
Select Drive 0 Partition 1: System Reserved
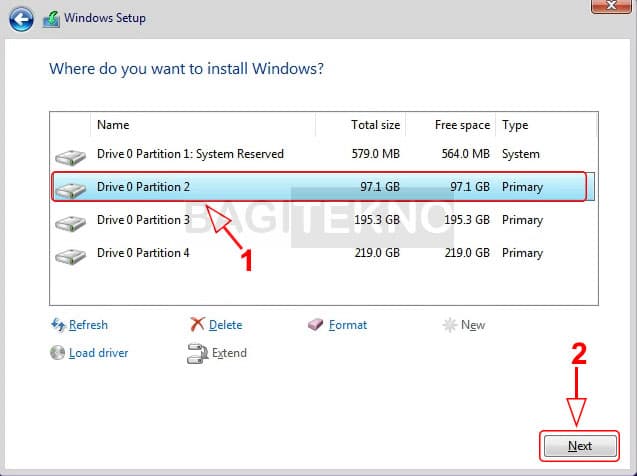tap(323, 154)
